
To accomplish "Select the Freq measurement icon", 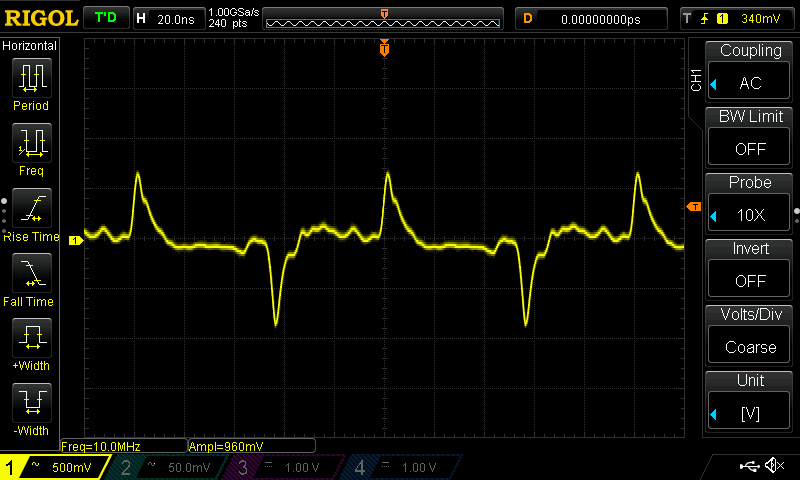I will (x=32, y=143).
